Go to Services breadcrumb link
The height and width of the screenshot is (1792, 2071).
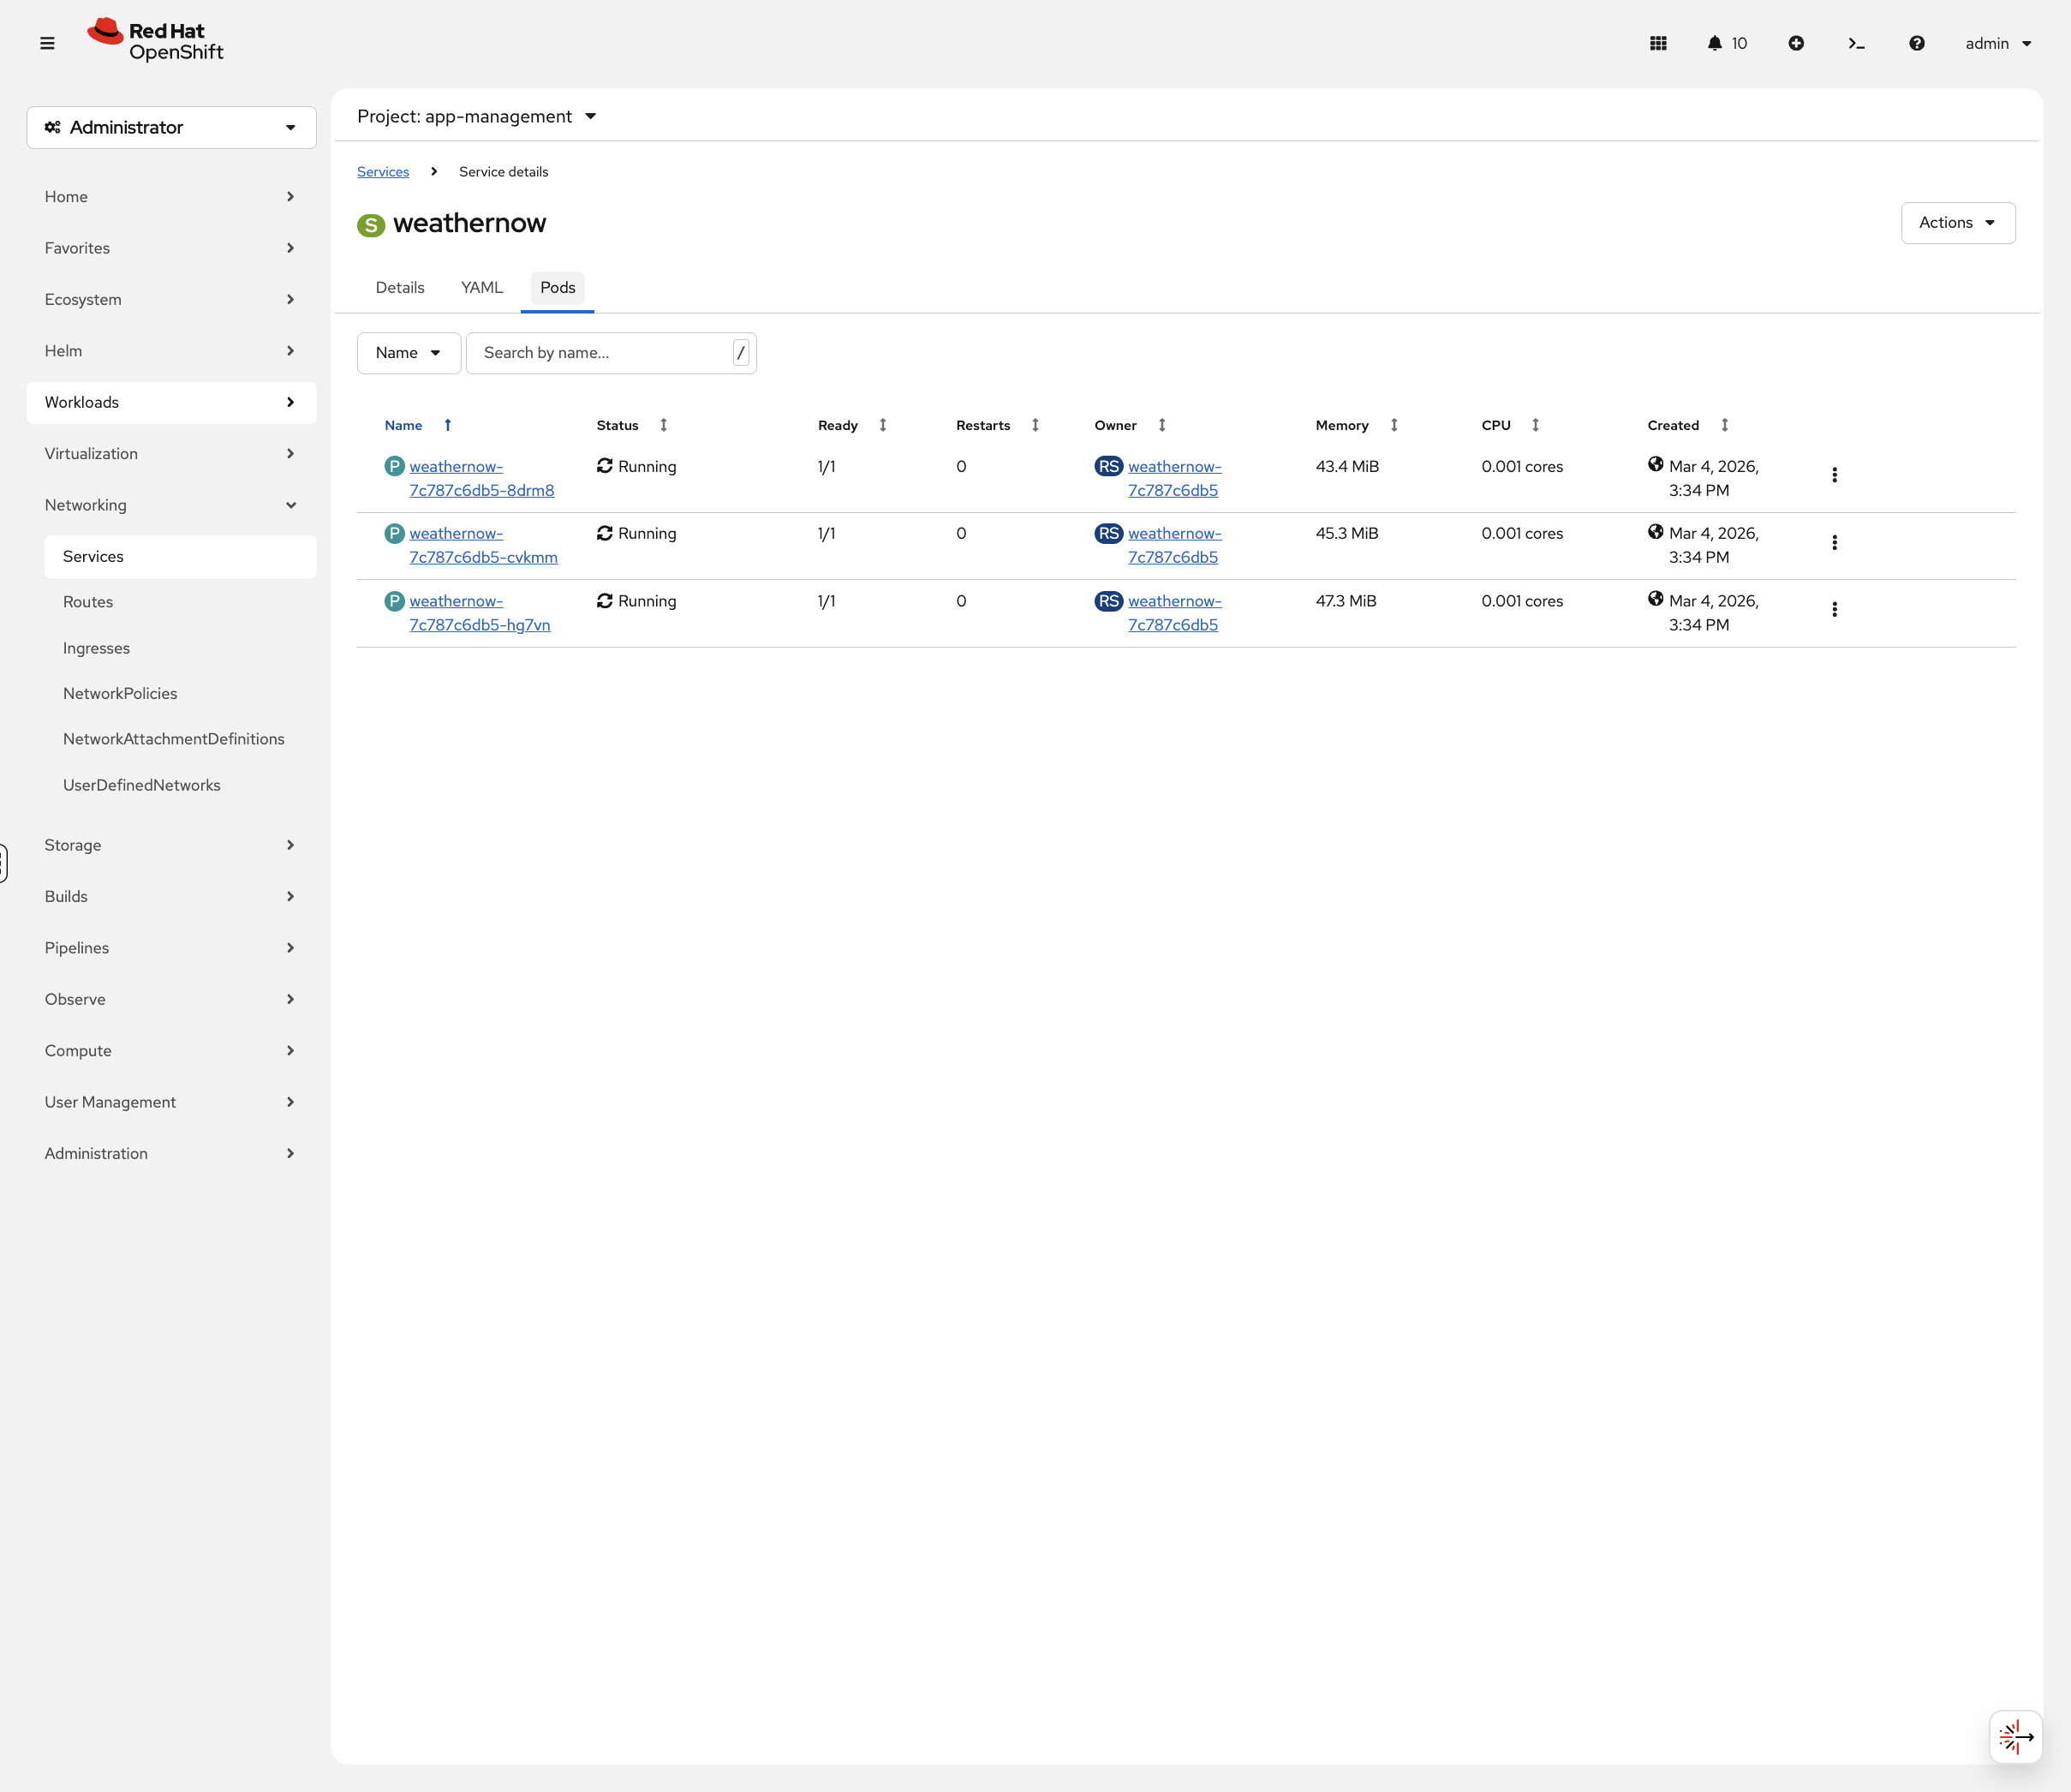(383, 171)
